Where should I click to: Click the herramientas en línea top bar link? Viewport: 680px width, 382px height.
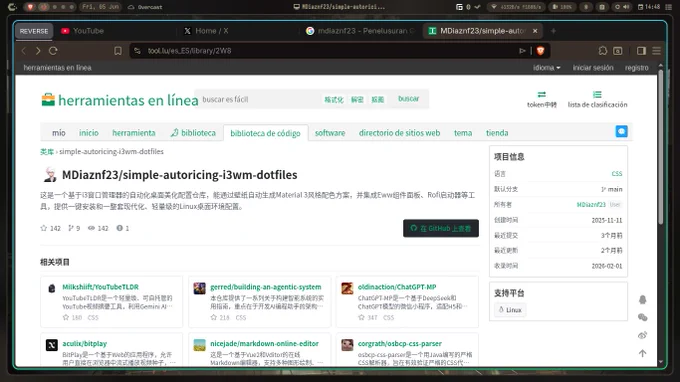click(57, 68)
